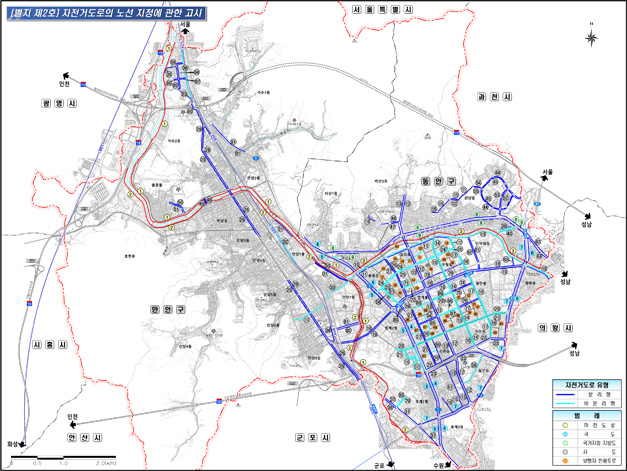Click the 과천시 city label
Image resolution: width=627 pixels, height=471 pixels.
pyautogui.click(x=494, y=97)
